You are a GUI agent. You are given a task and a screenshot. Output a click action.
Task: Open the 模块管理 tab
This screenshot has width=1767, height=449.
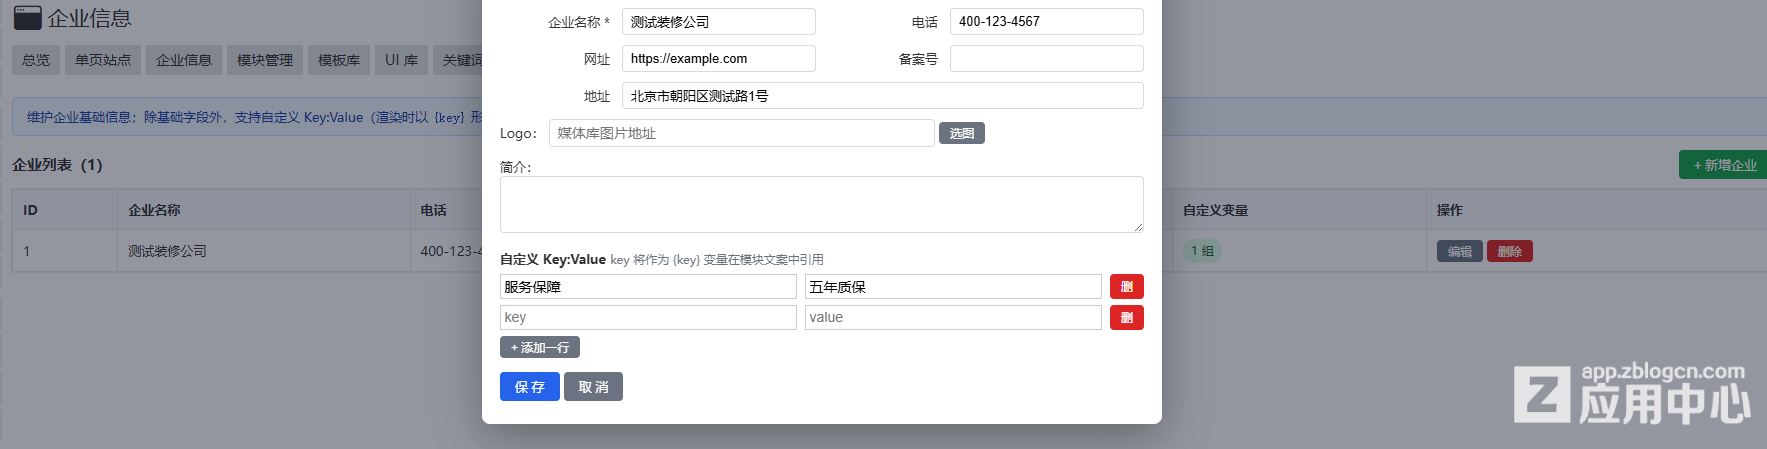pos(265,60)
